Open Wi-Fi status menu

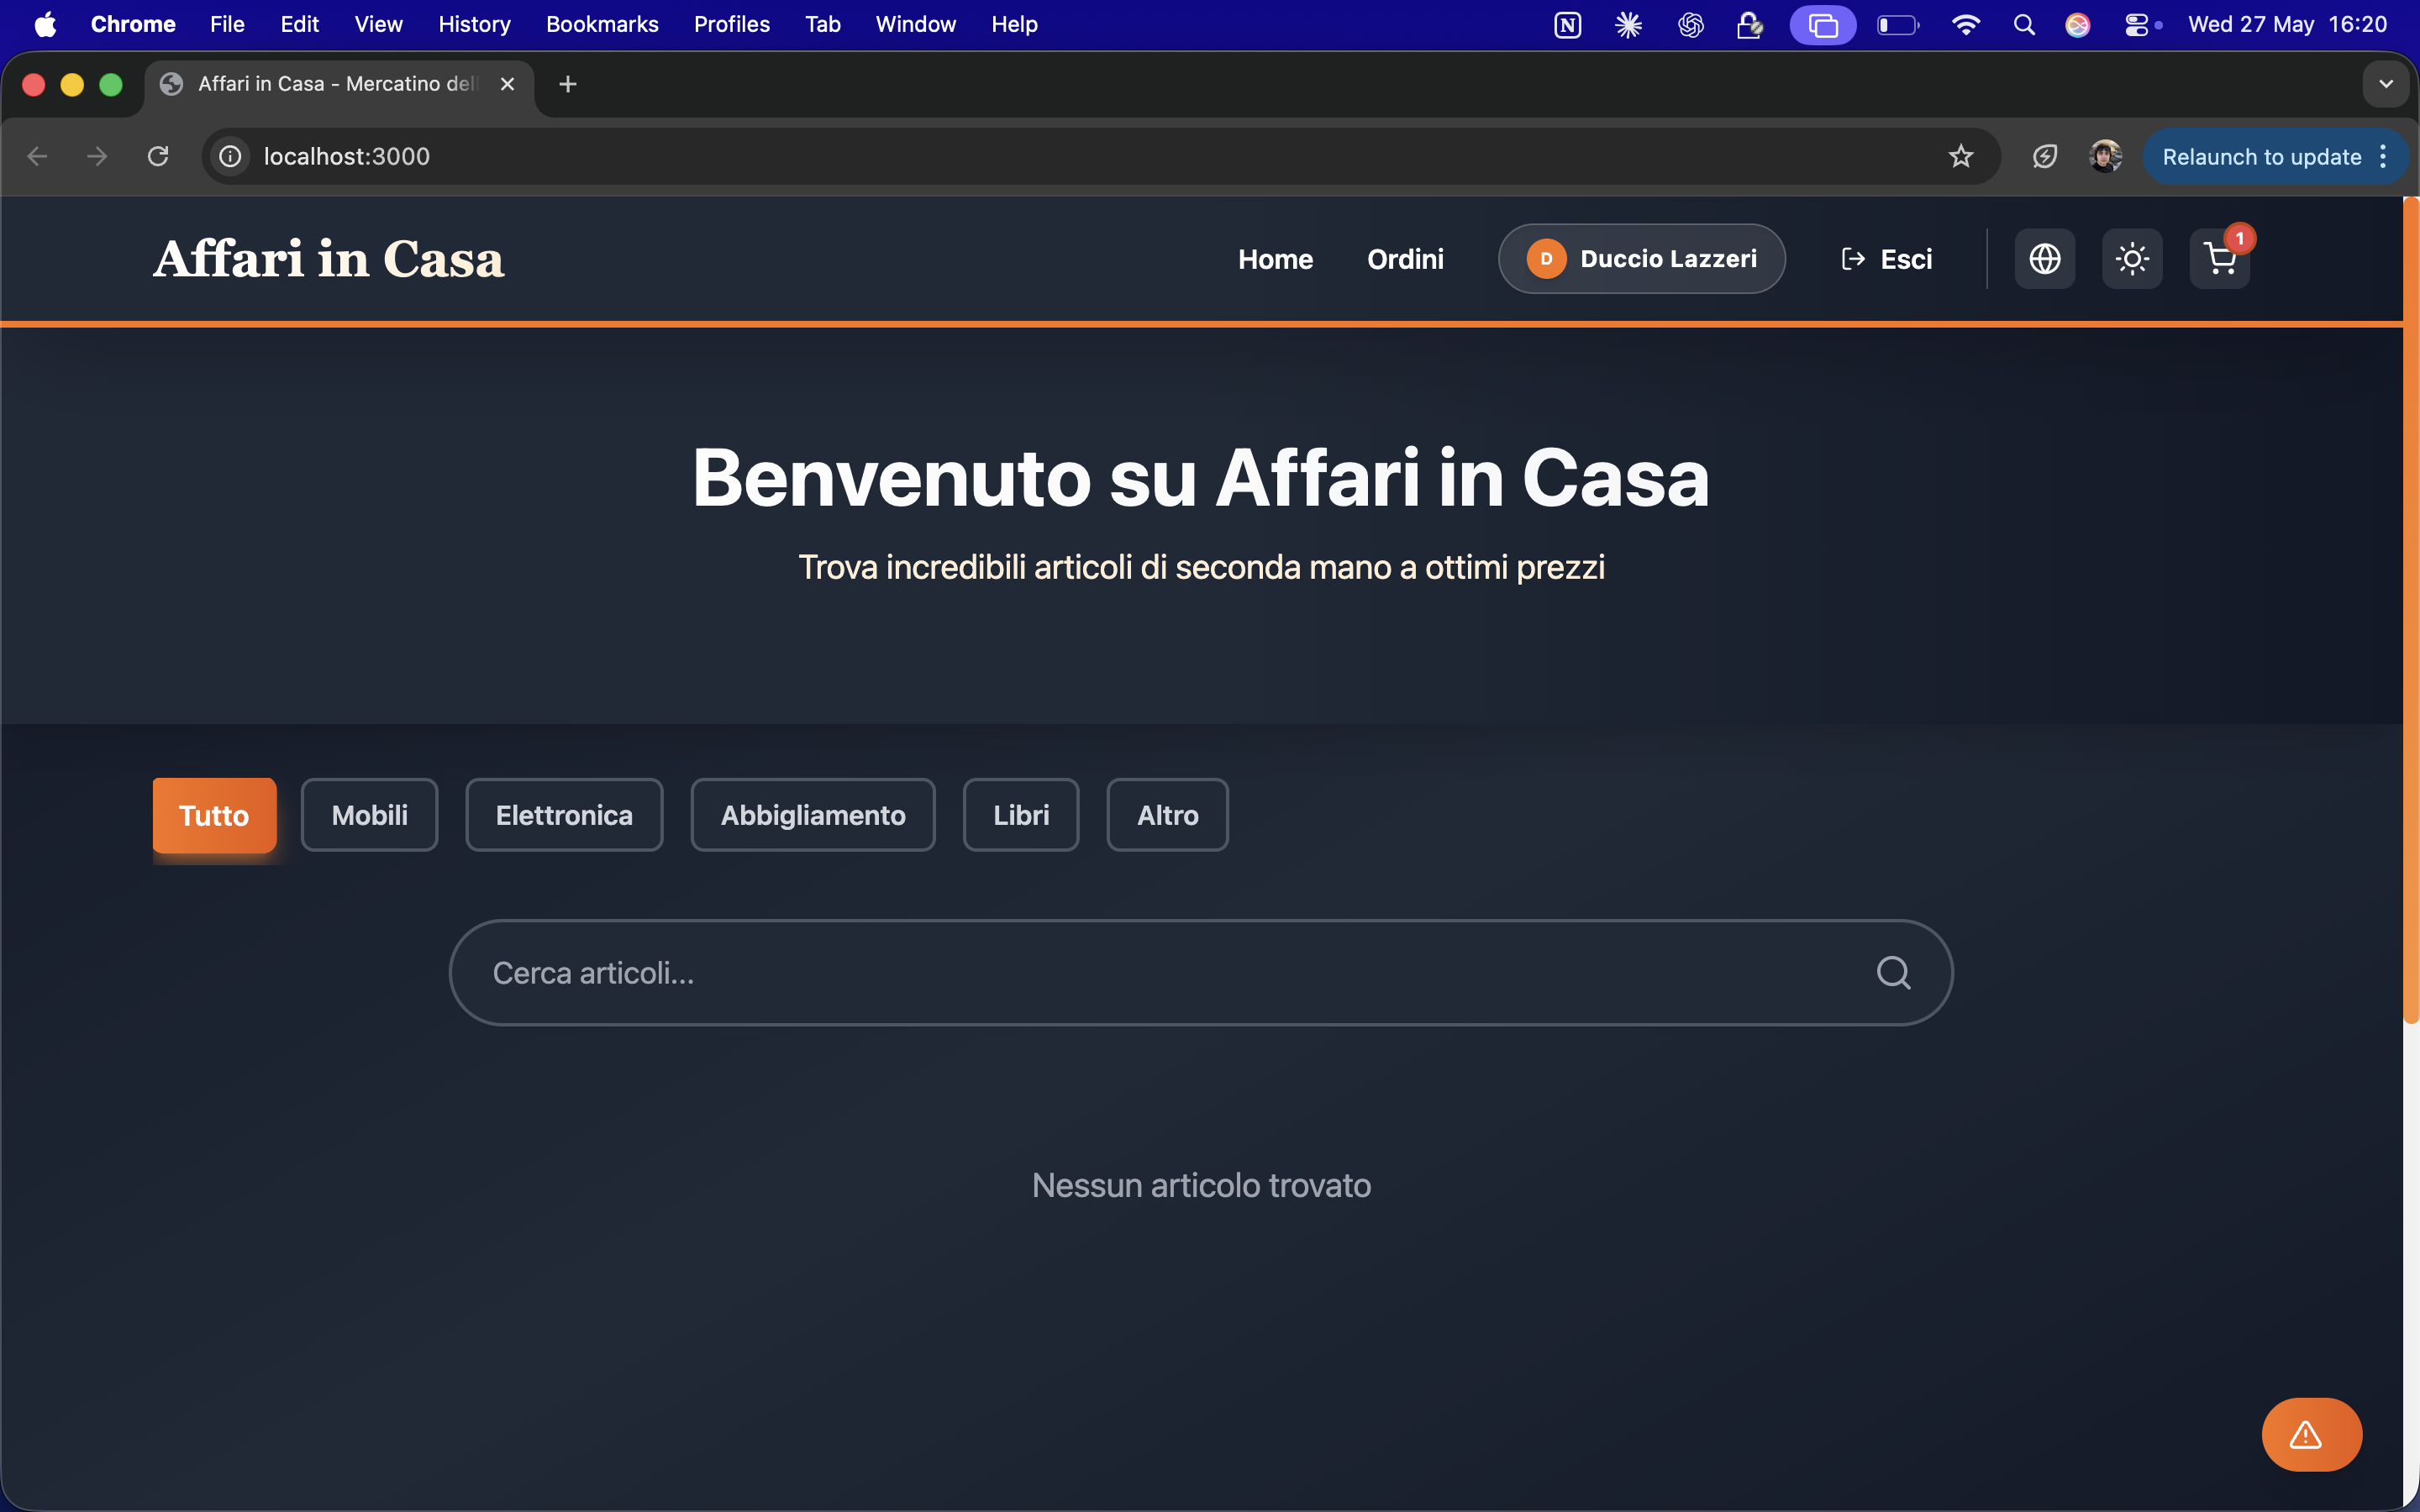1965,24
